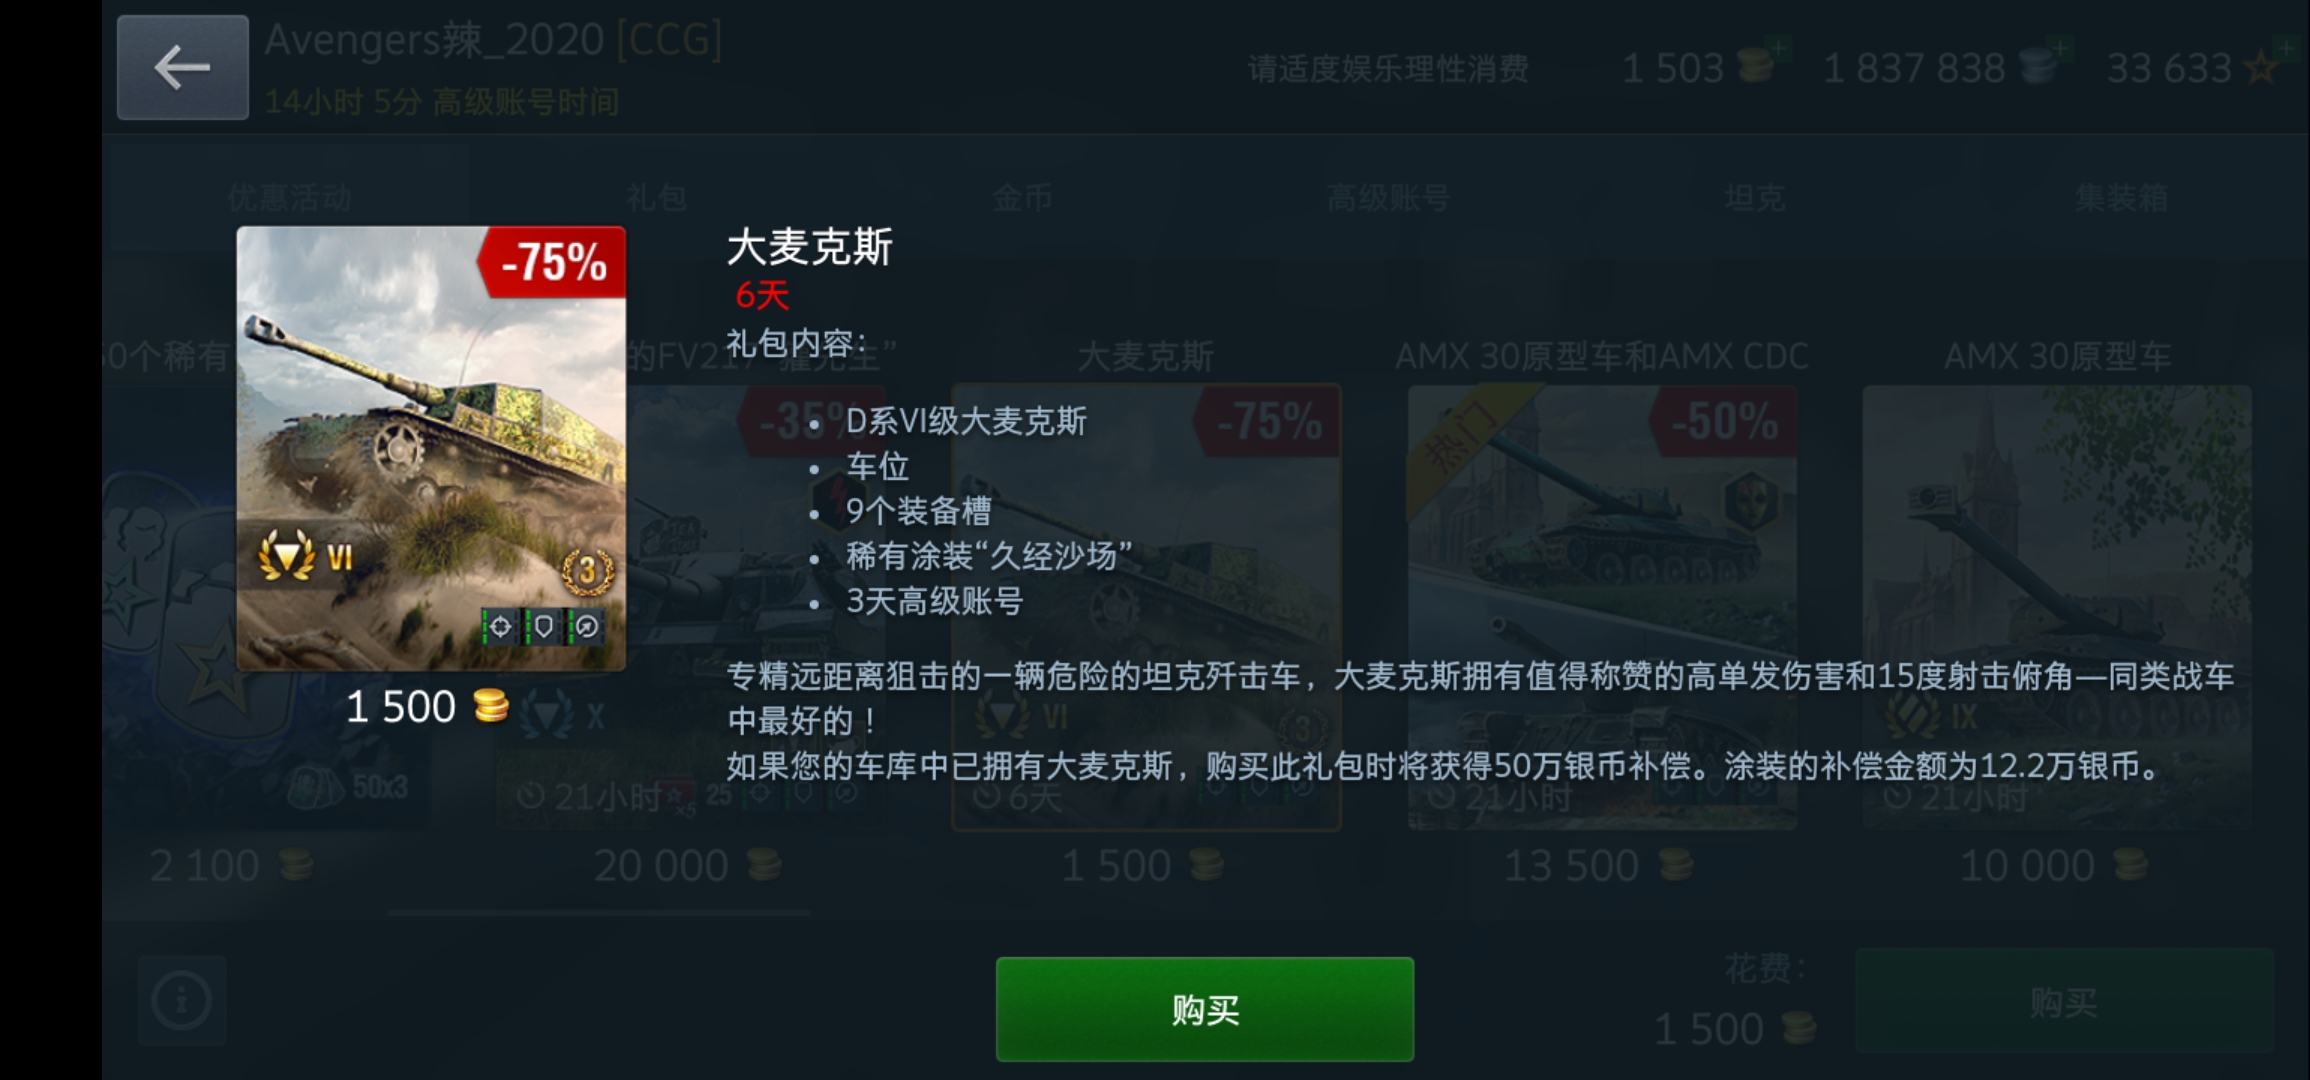Go back using the arrow button
The image size is (2310, 1080).
pos(183,68)
